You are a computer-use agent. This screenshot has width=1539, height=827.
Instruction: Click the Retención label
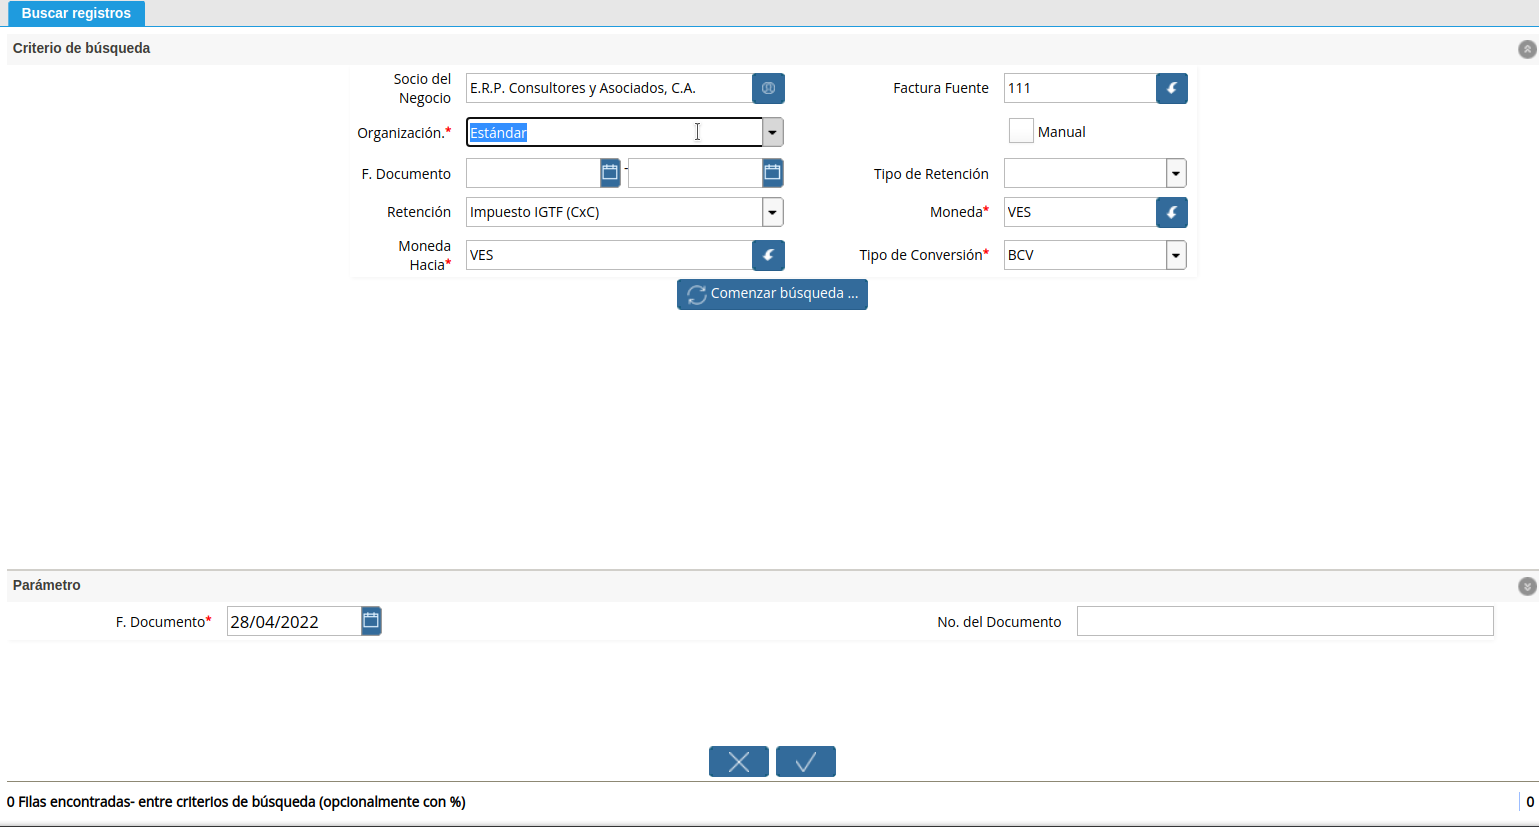click(419, 212)
